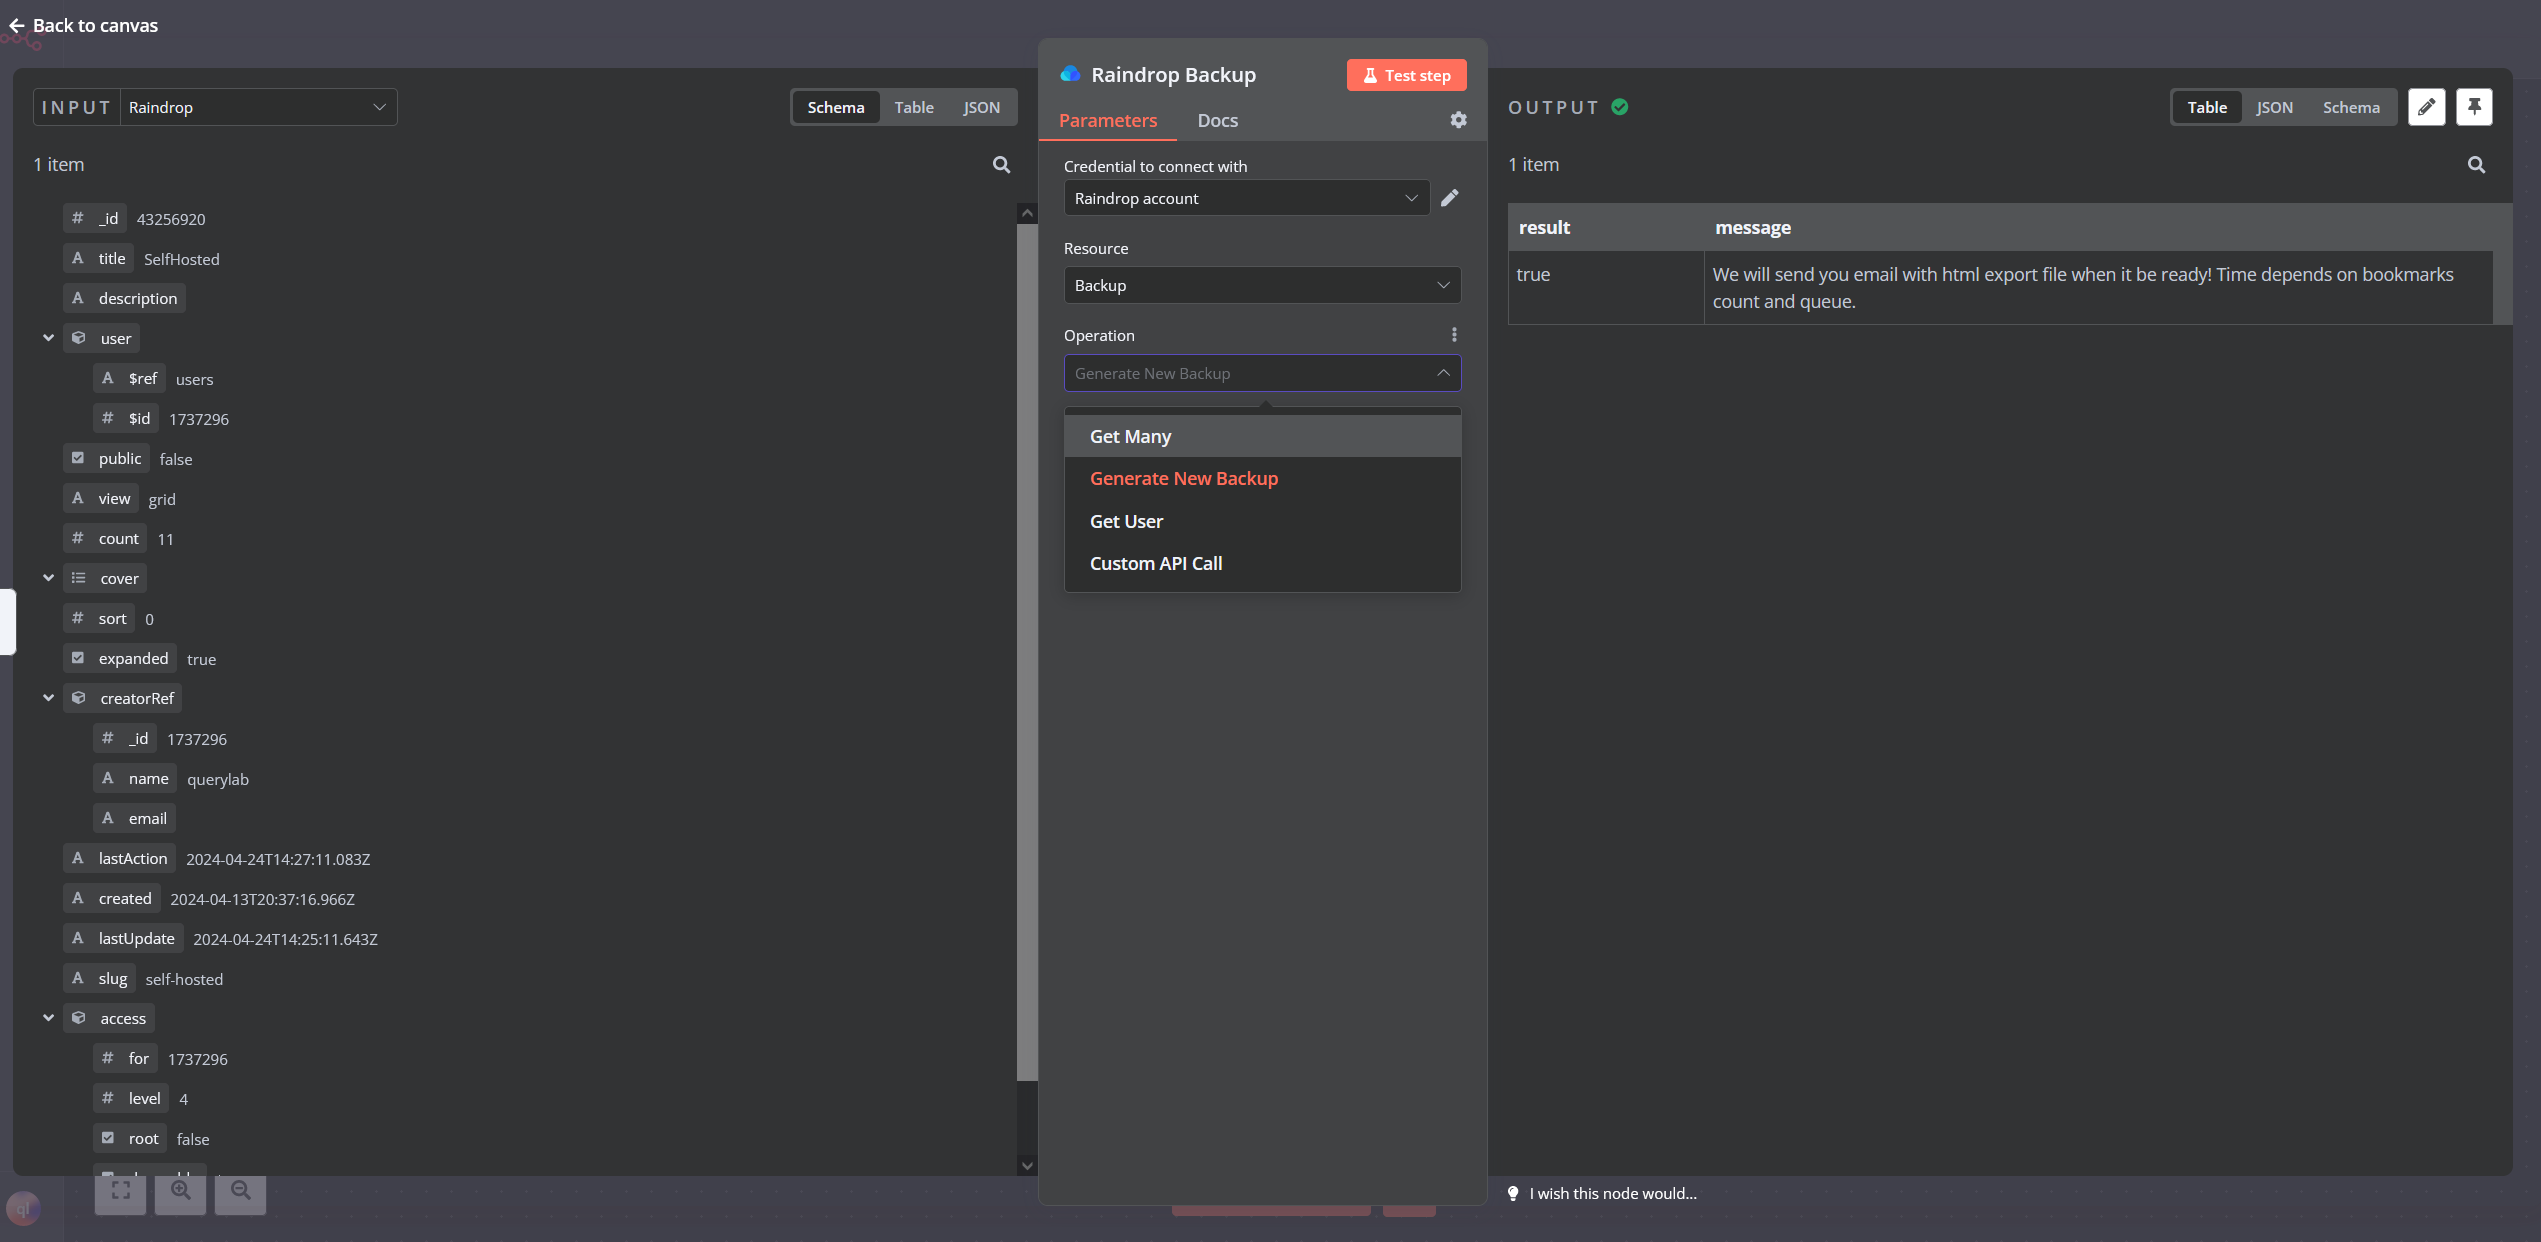
Task: Click the creatorRef object icon
Action: pos(79,698)
